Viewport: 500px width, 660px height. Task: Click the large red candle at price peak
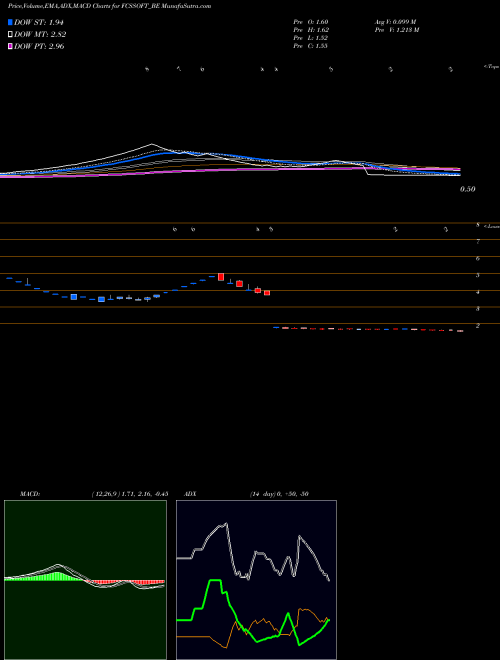coord(221,277)
